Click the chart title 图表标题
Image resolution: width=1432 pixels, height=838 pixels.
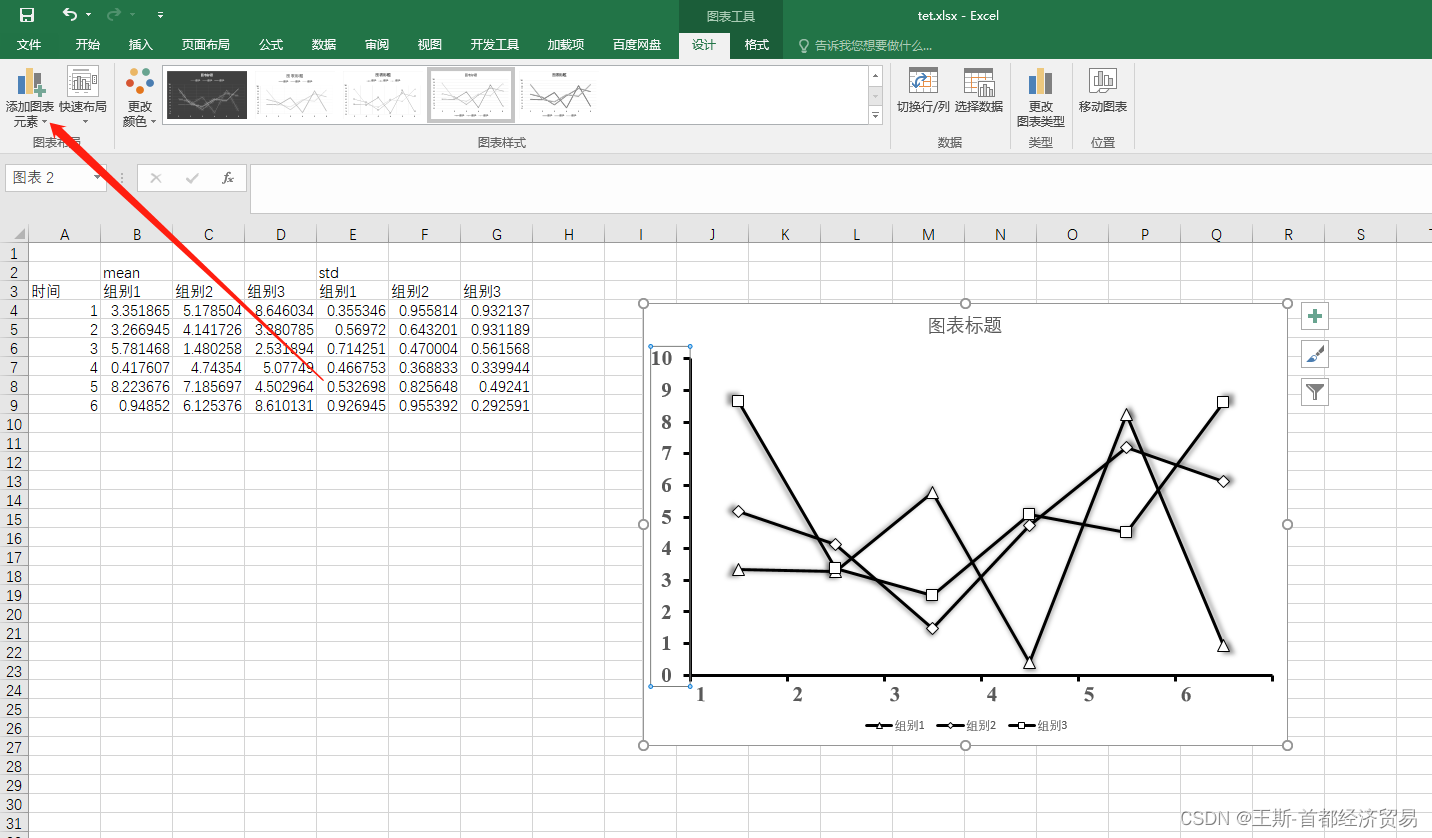pos(965,325)
